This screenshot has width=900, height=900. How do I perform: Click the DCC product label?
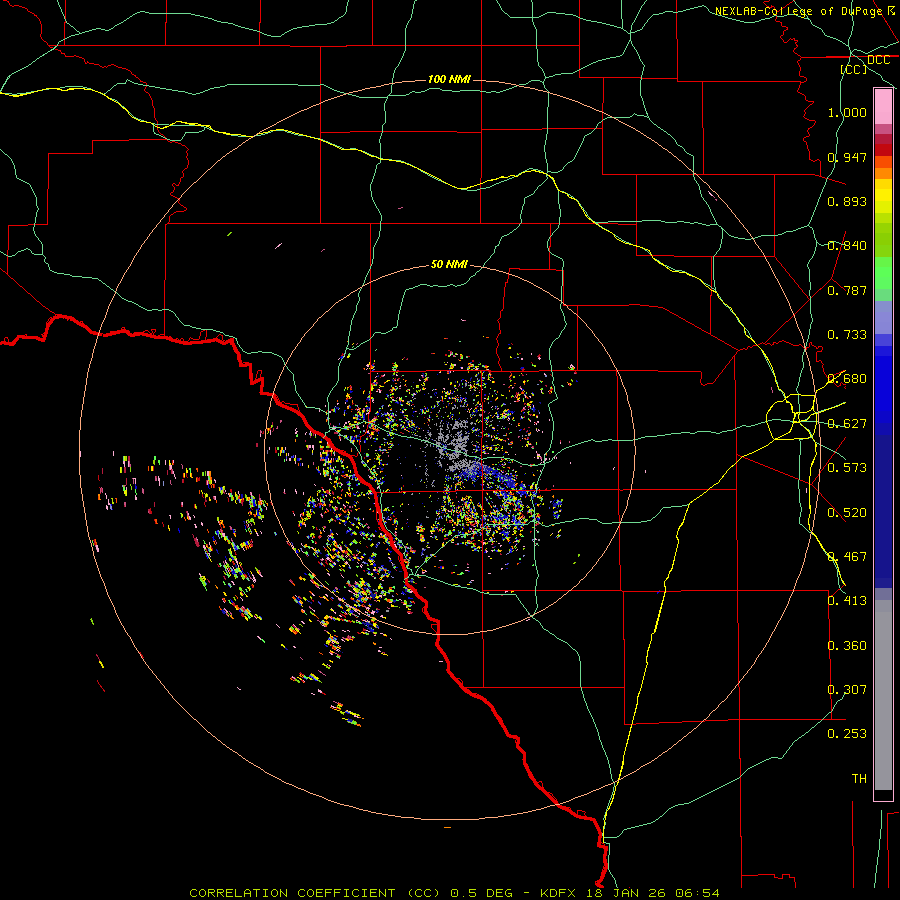coord(878,60)
